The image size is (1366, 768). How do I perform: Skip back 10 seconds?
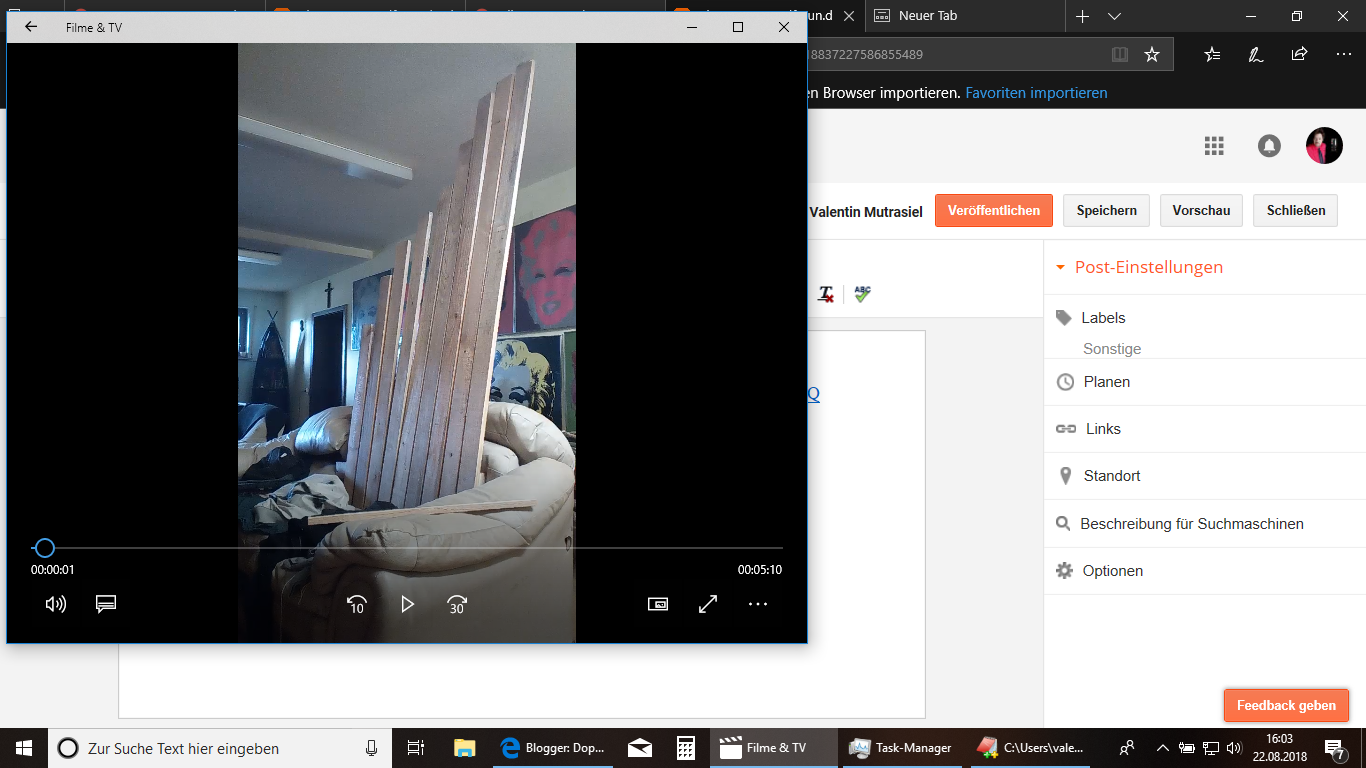pos(357,604)
